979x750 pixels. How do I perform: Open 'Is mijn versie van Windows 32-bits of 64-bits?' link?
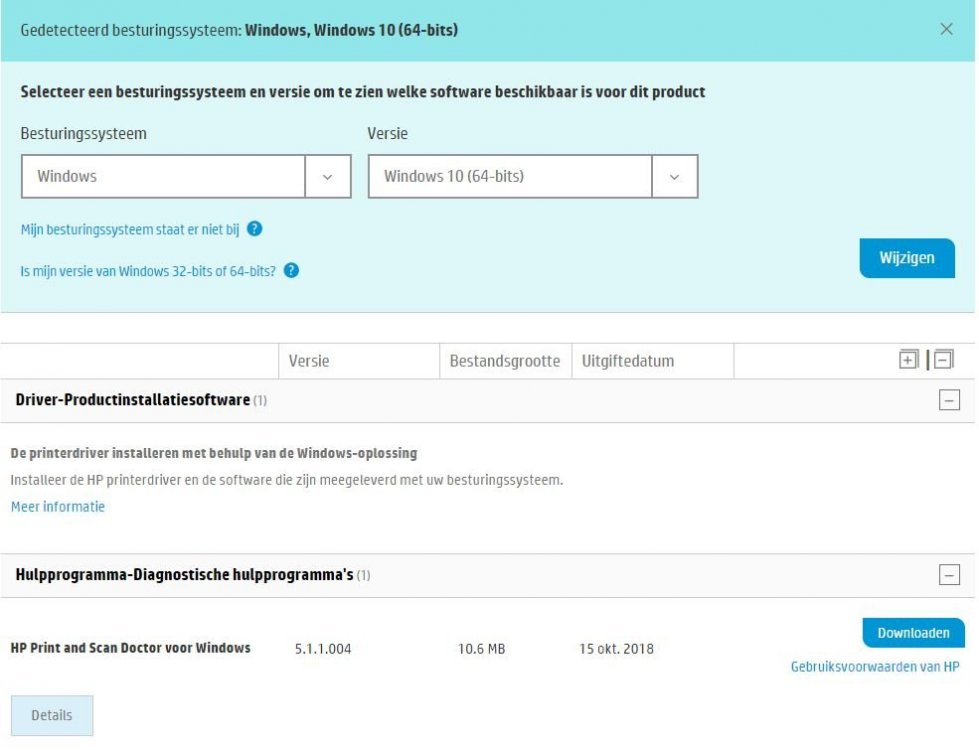(148, 271)
